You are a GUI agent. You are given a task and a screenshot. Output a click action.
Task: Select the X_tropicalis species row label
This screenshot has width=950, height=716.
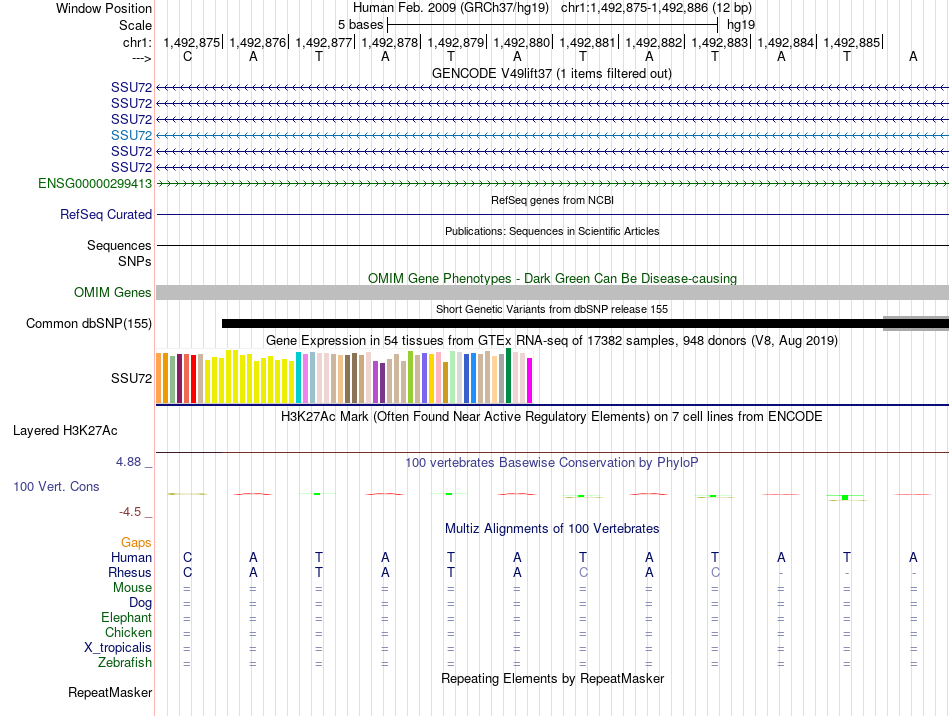tap(118, 648)
